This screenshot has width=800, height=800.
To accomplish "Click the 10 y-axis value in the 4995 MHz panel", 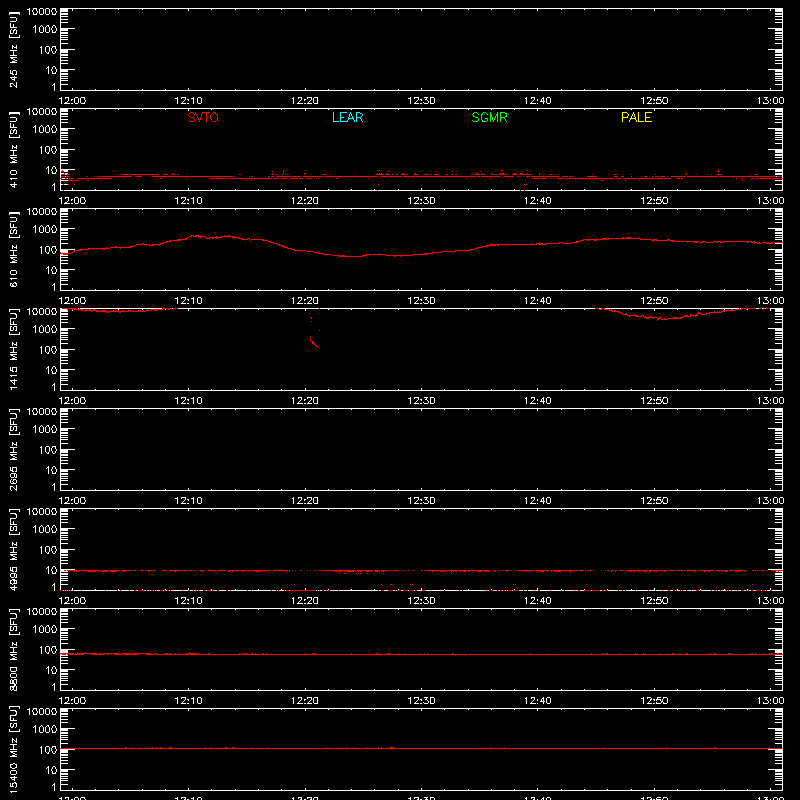I will (x=51, y=570).
